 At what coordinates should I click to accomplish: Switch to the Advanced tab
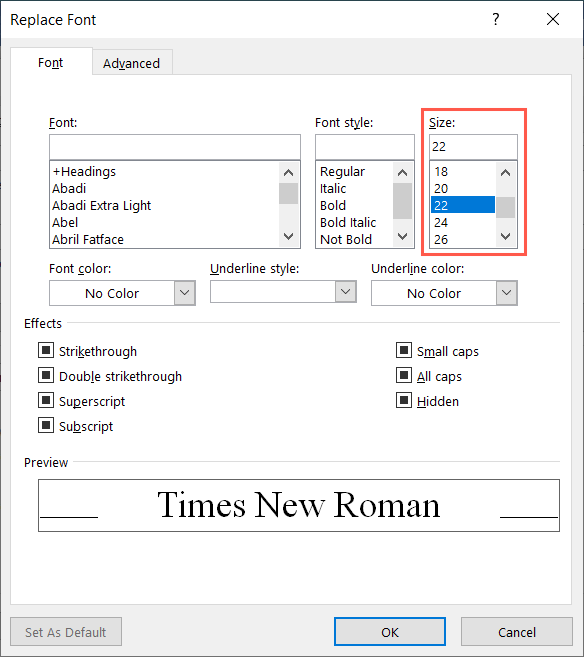pyautogui.click(x=132, y=63)
